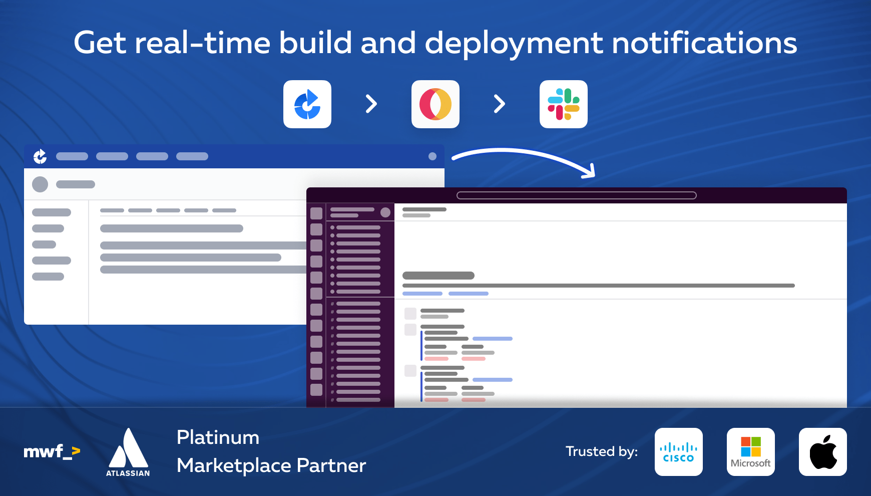Click the Slack app icon tile

(x=563, y=104)
